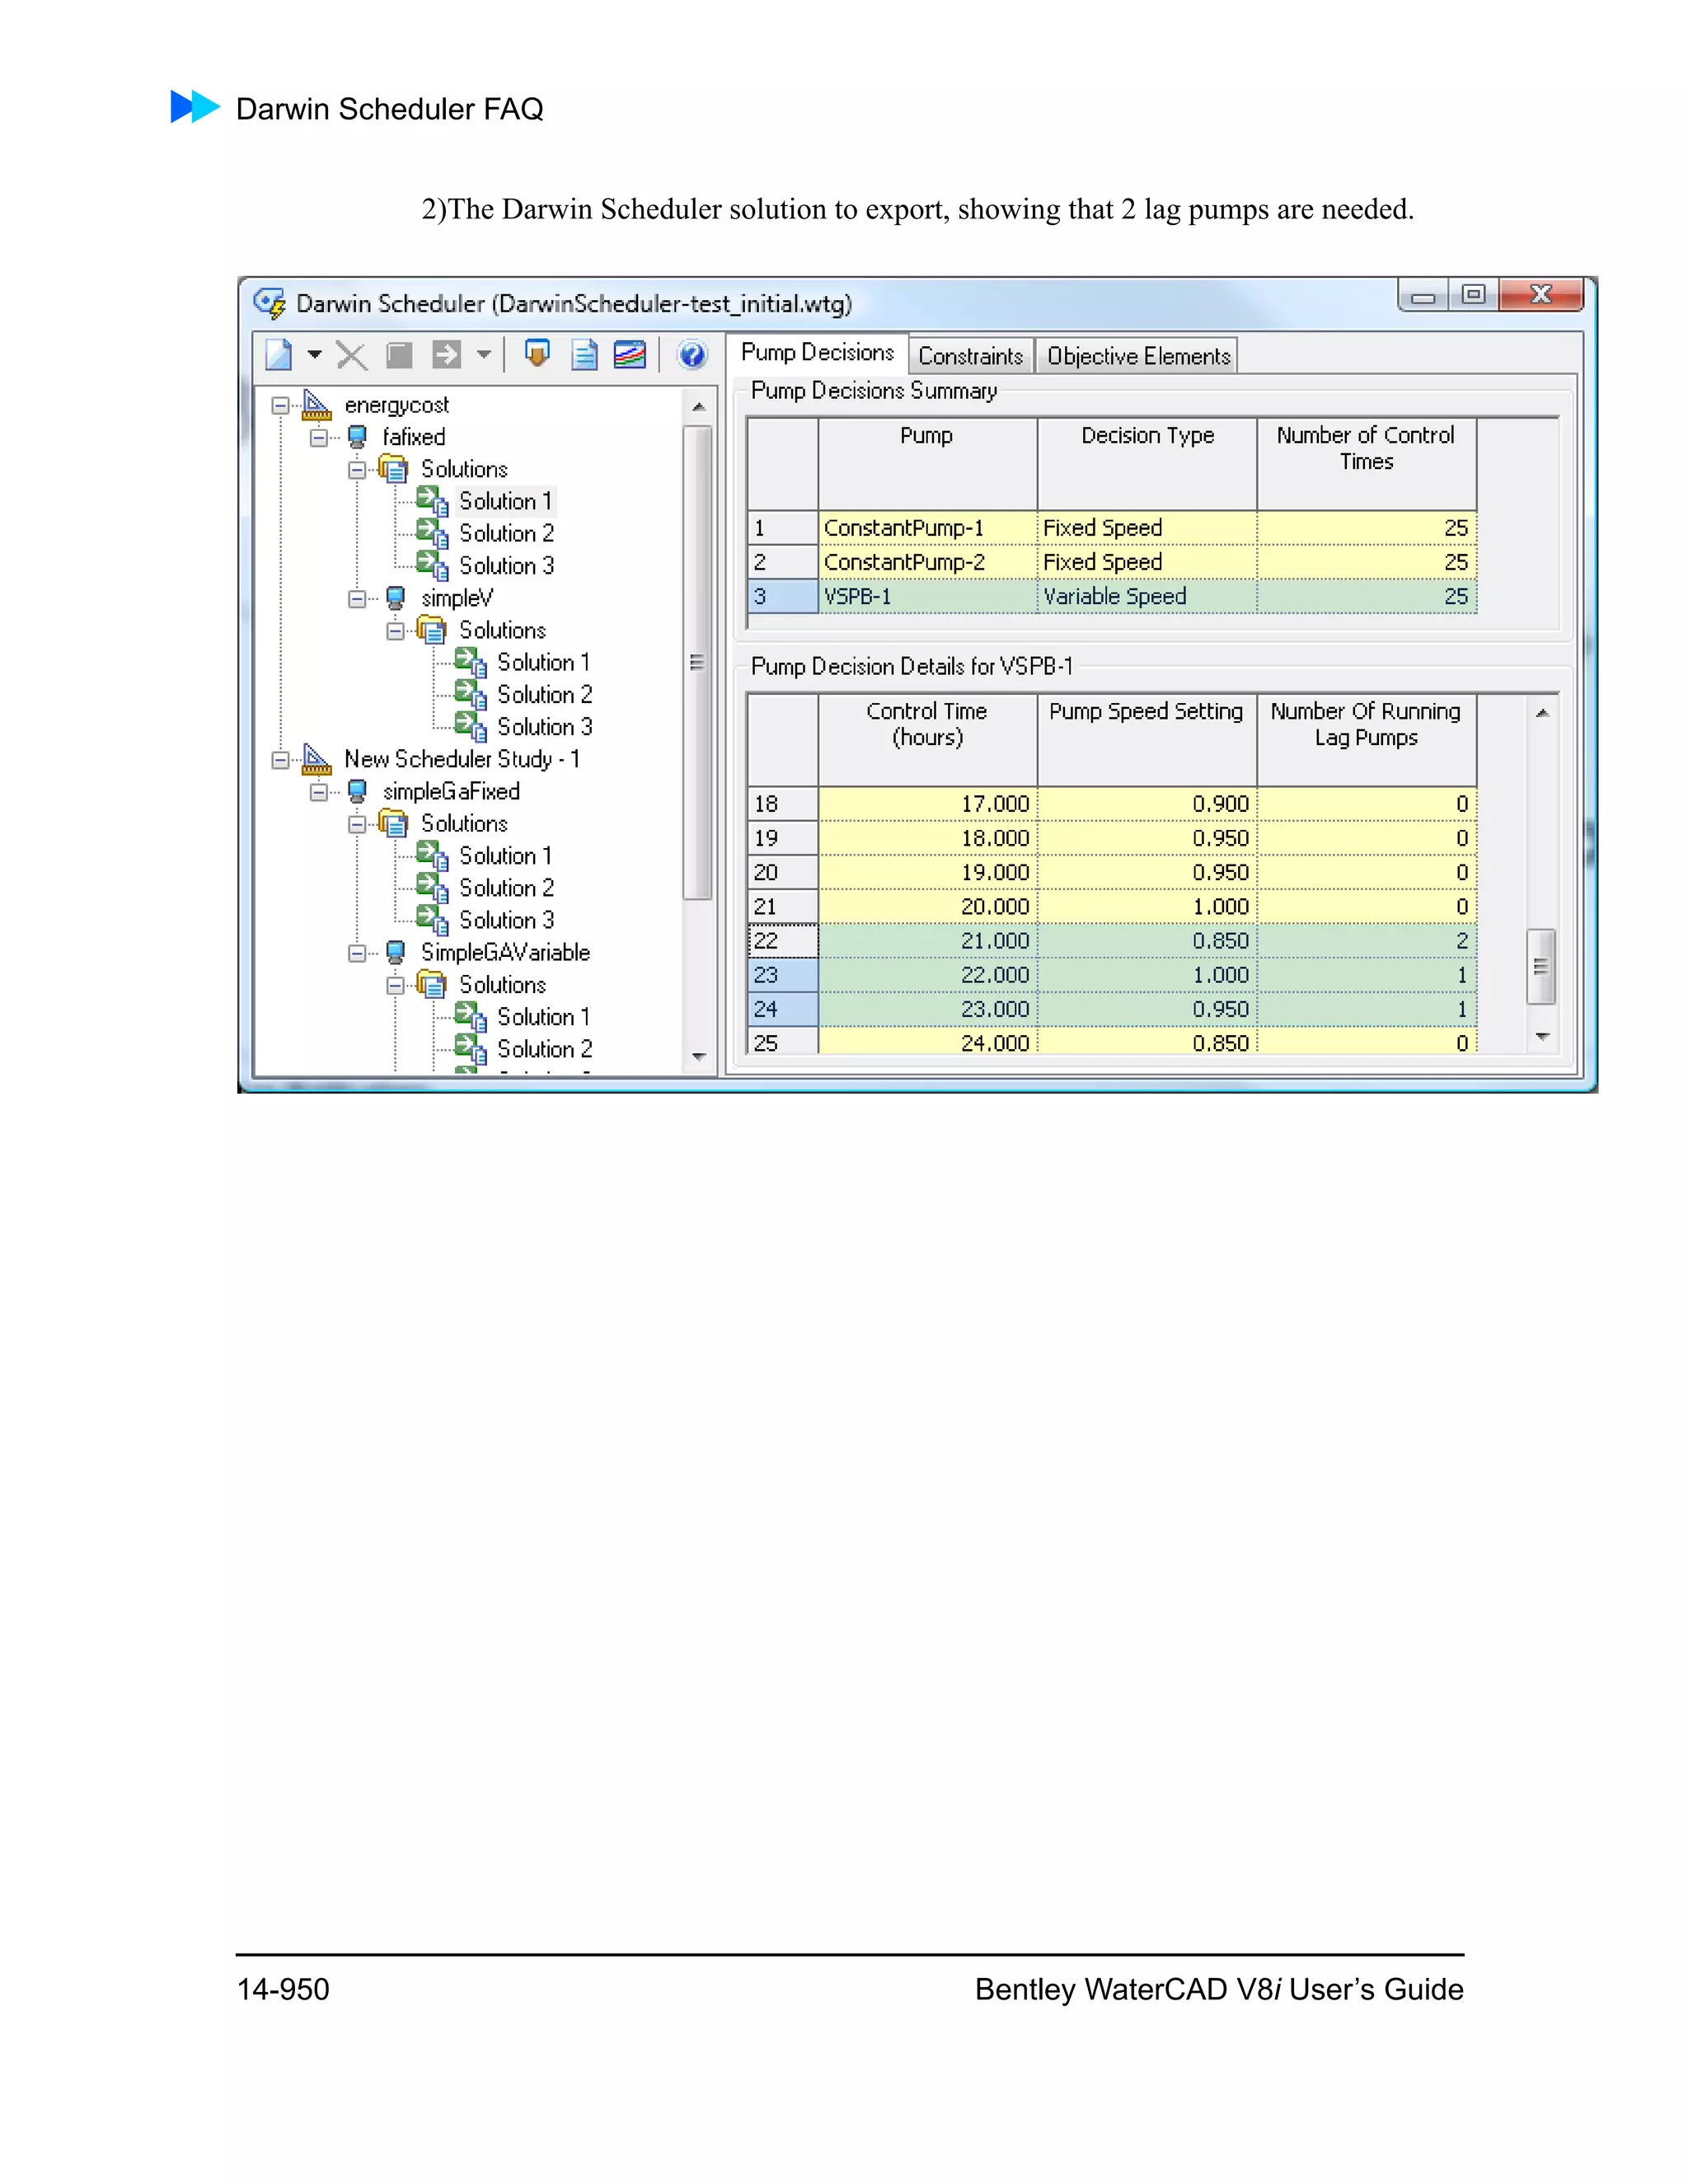Viewport: 1688px width, 2184px height.
Task: Click the Solutions folder icon under simpleV
Action: click(x=432, y=630)
